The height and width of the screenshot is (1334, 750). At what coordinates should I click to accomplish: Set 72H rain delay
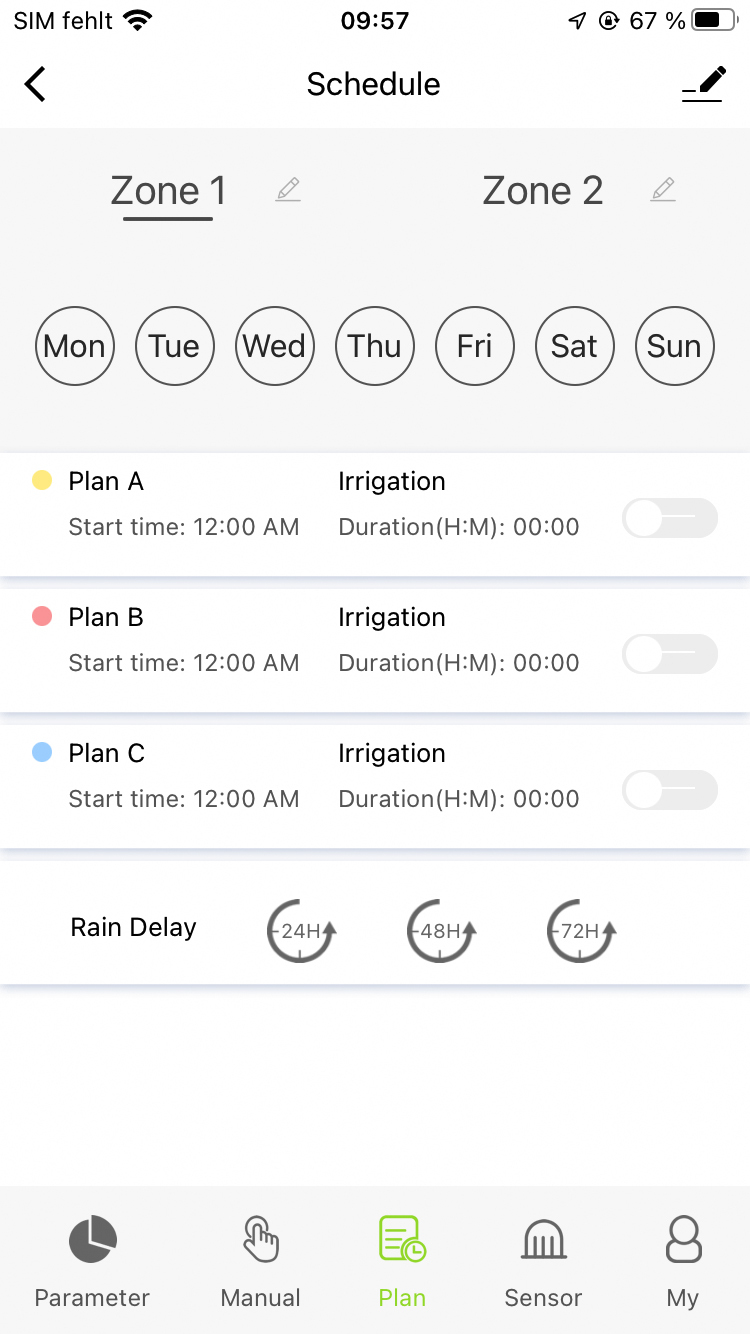click(581, 931)
